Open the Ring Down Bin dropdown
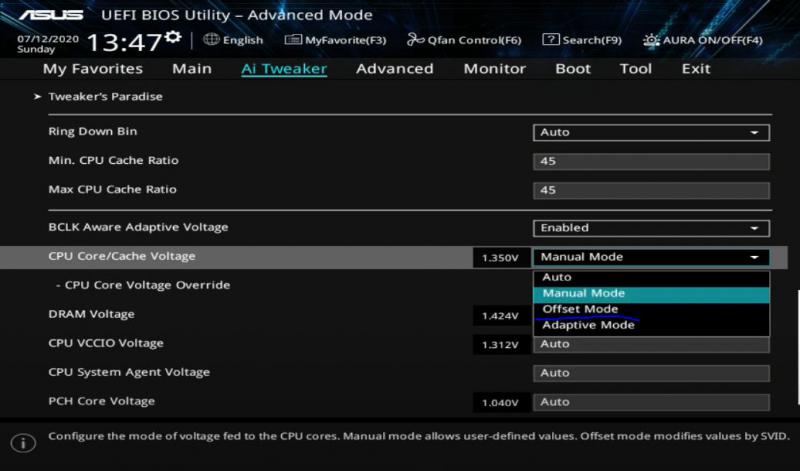The width and height of the screenshot is (800, 471). coord(651,132)
